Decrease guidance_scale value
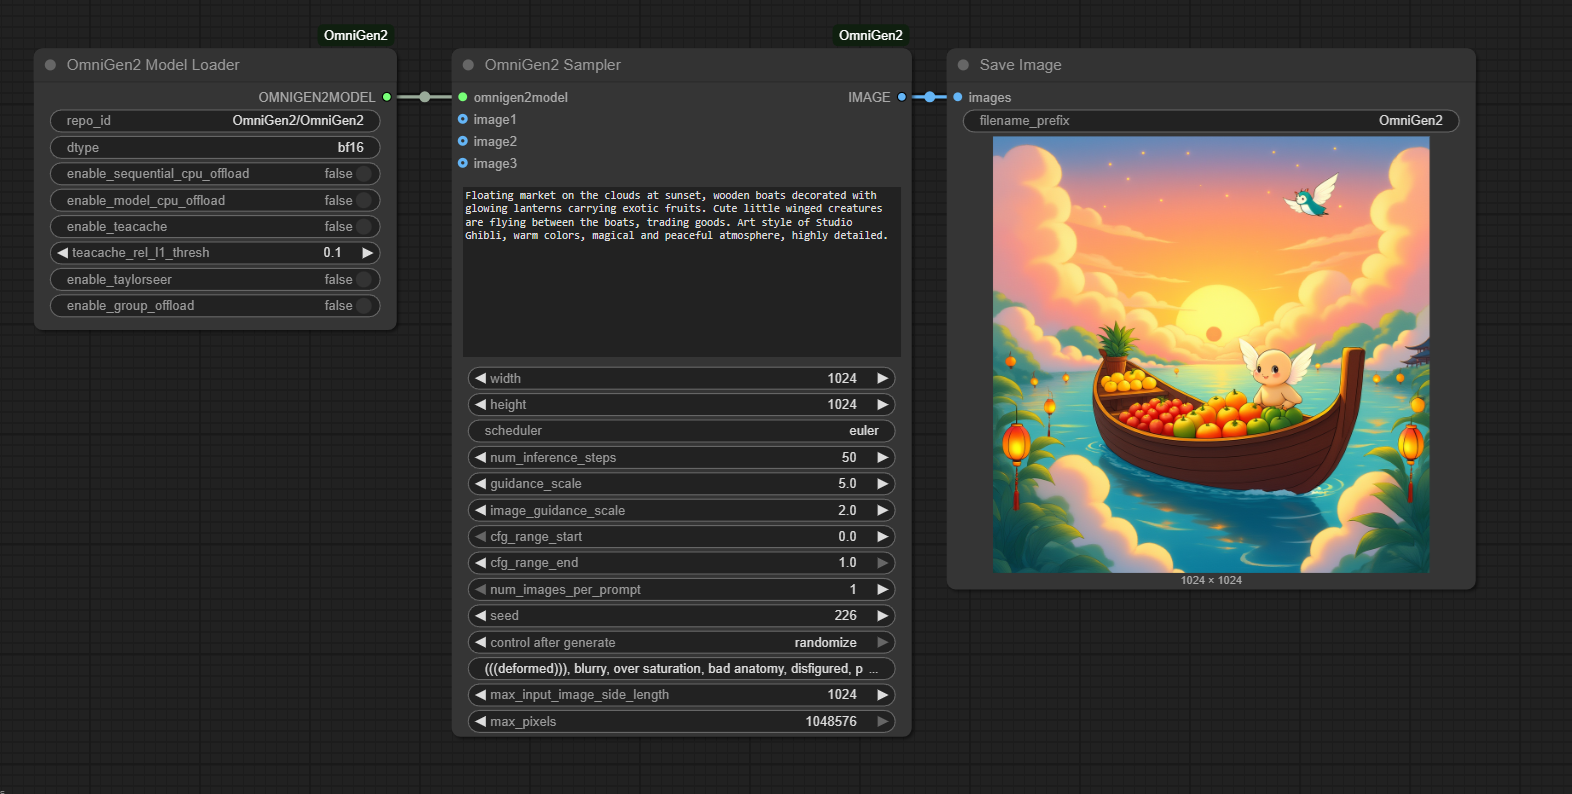 pyautogui.click(x=481, y=483)
